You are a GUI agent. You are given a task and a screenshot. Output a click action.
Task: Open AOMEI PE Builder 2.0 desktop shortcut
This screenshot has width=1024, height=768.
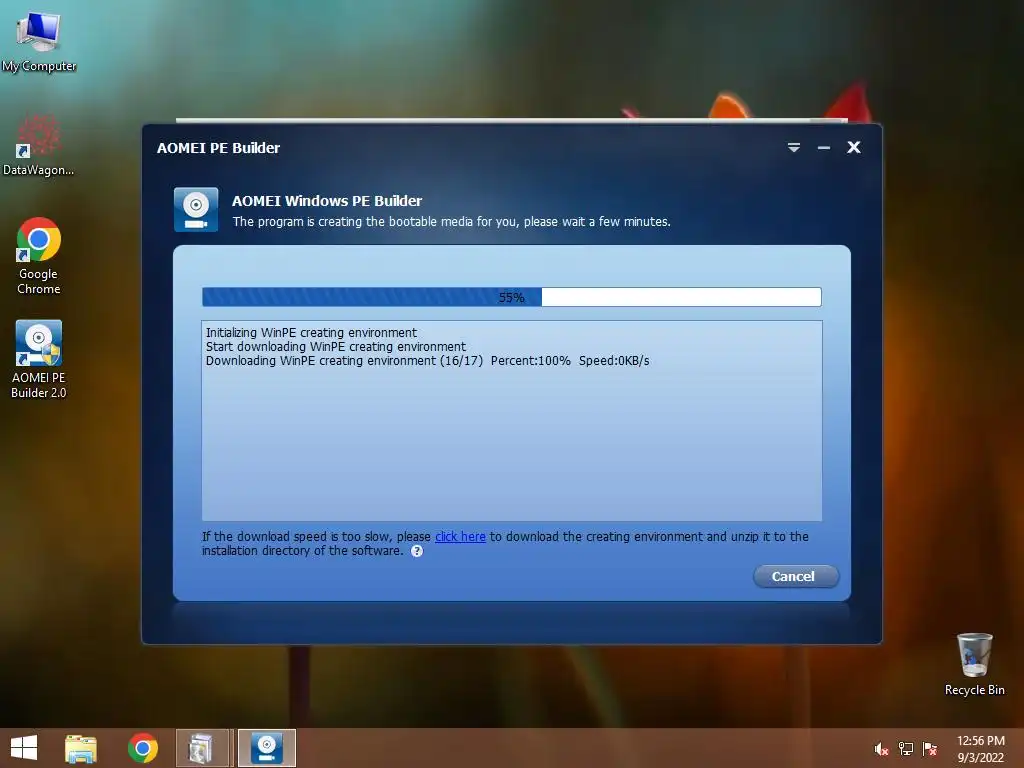[x=39, y=359]
